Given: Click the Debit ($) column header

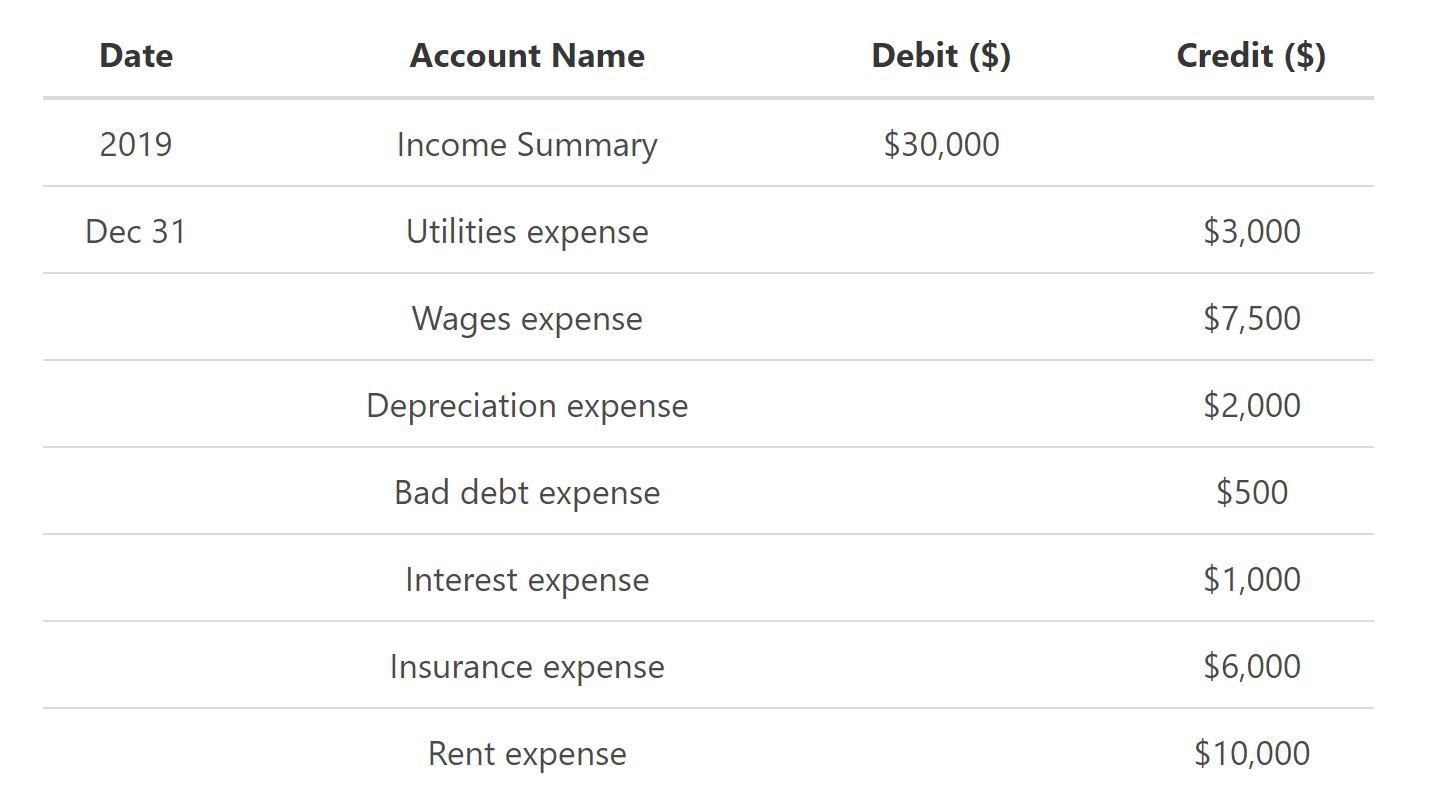Looking at the screenshot, I should click(x=941, y=56).
